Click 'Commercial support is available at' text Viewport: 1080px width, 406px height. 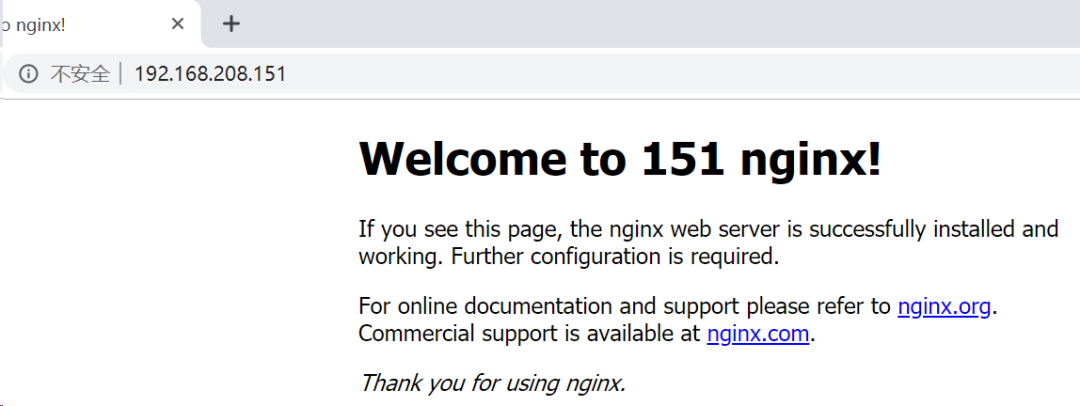[530, 334]
